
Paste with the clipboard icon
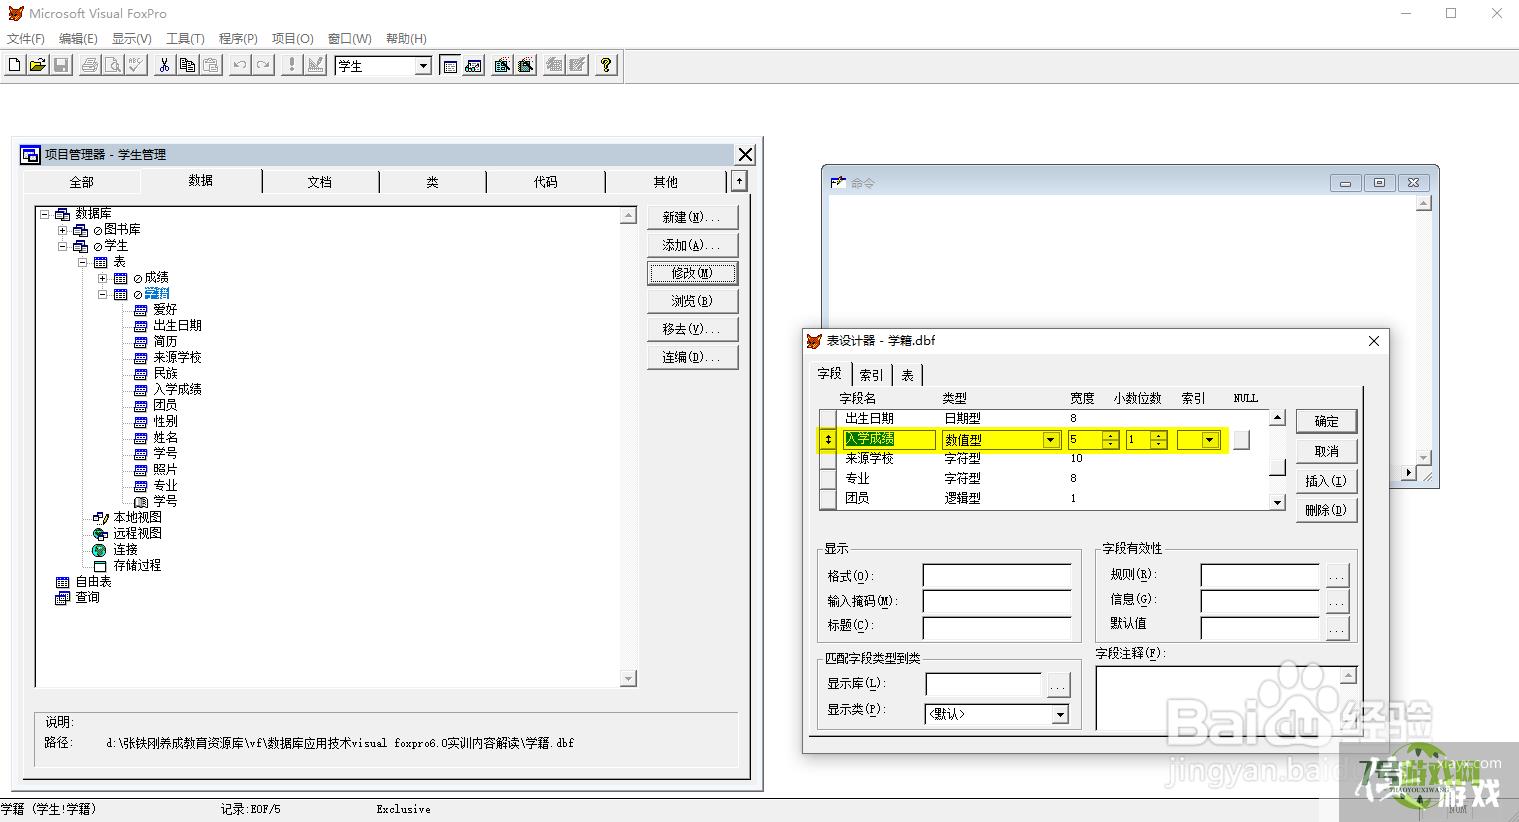click(x=210, y=65)
